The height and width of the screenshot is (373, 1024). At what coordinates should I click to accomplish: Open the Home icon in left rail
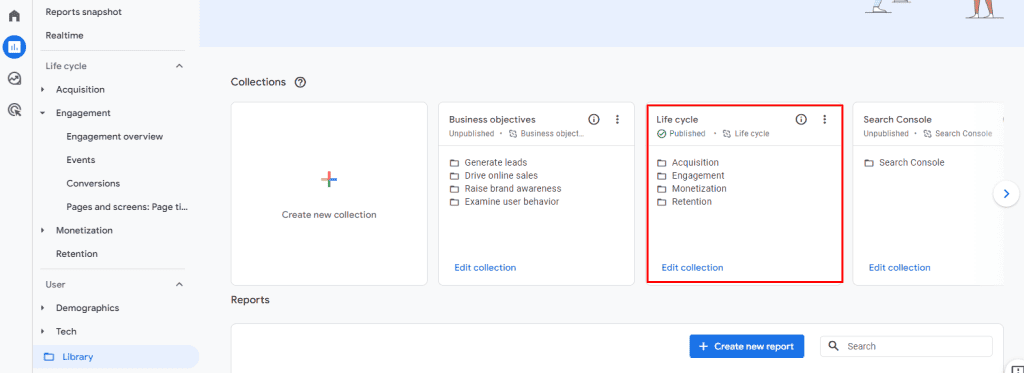click(14, 15)
